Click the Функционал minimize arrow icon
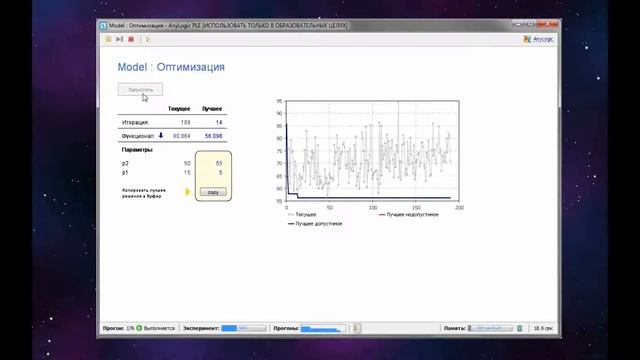This screenshot has height=360, width=640. (x=161, y=135)
